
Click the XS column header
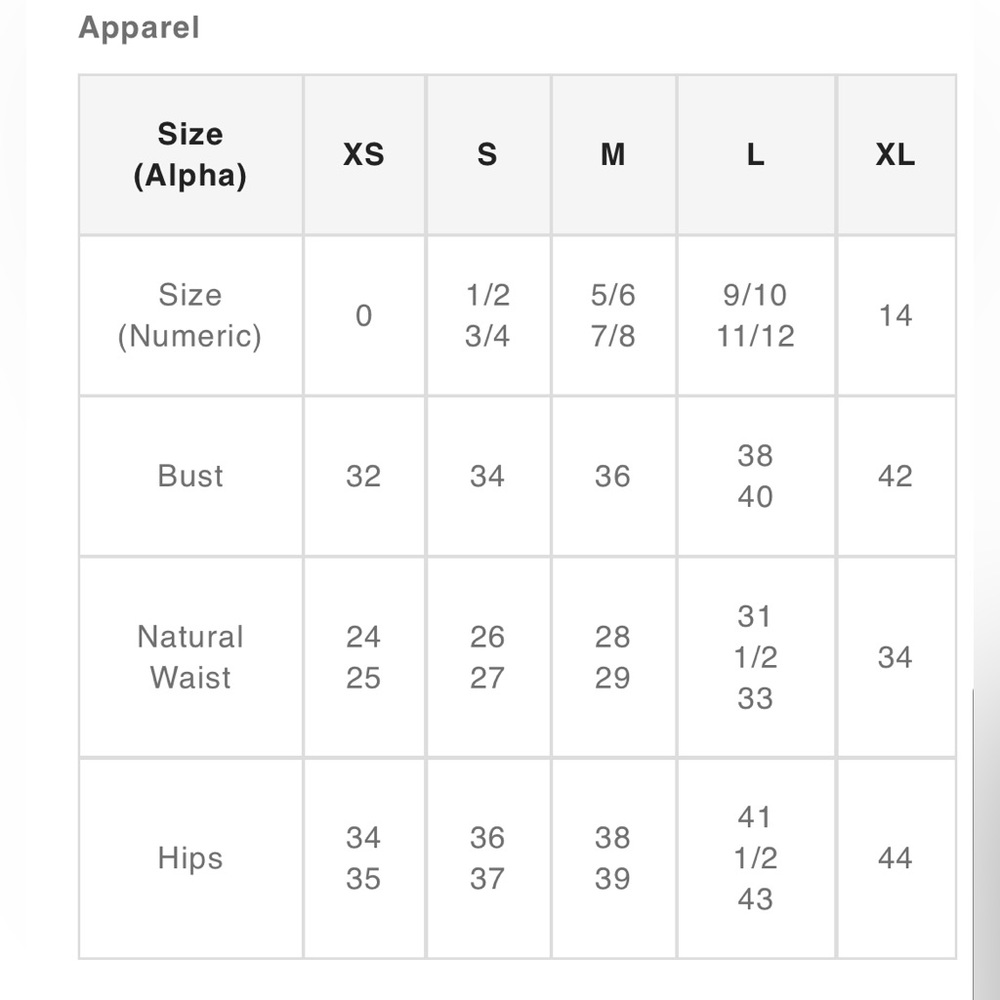click(363, 155)
